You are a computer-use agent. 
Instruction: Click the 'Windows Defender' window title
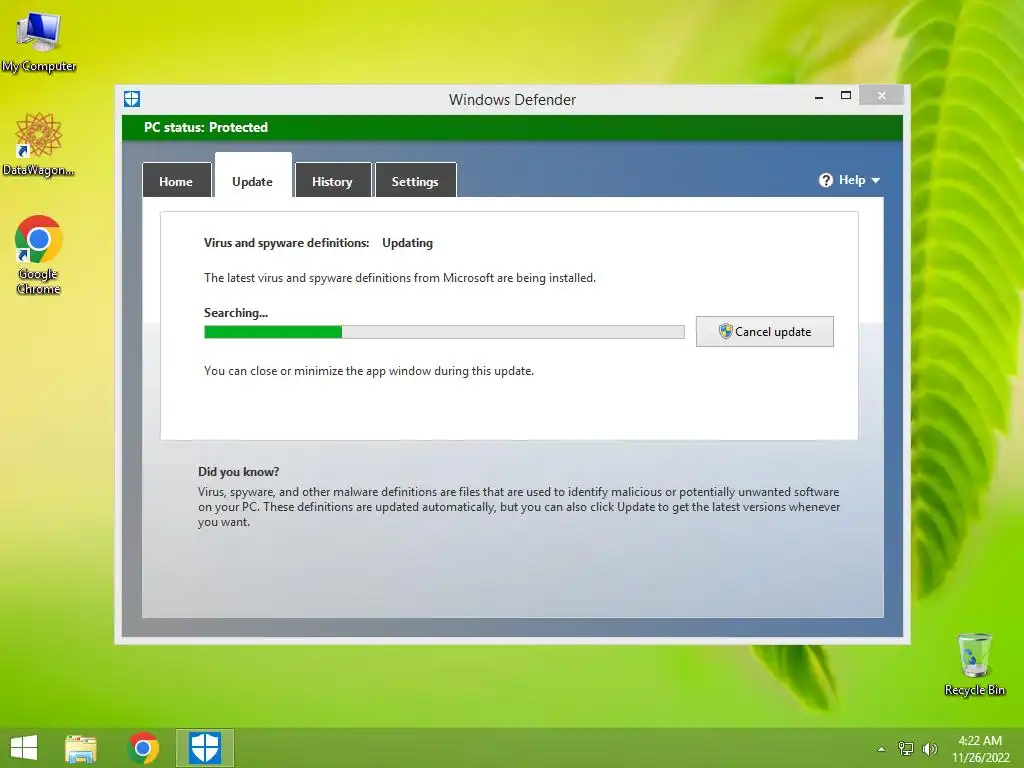point(512,100)
